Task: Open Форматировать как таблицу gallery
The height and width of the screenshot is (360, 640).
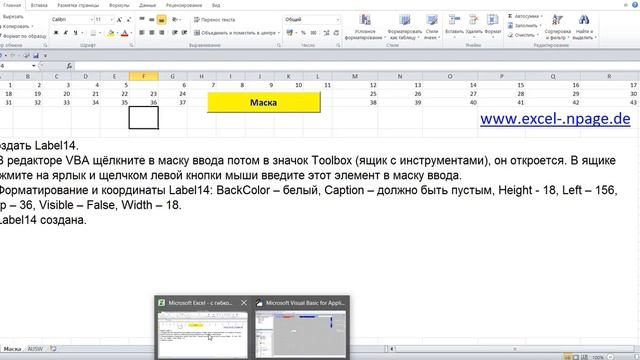Action: [404, 27]
